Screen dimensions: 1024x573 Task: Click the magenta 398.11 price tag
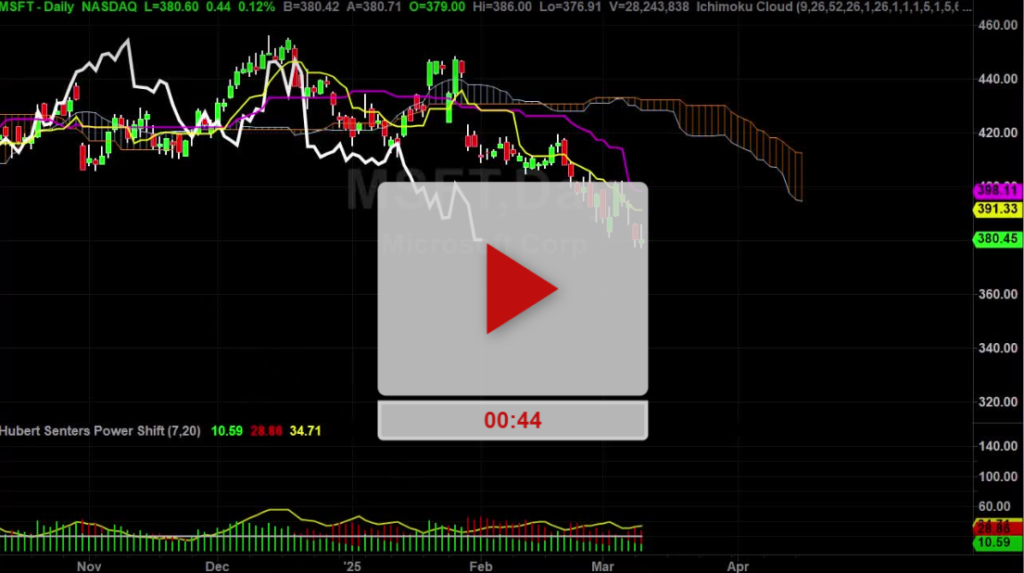(x=997, y=191)
